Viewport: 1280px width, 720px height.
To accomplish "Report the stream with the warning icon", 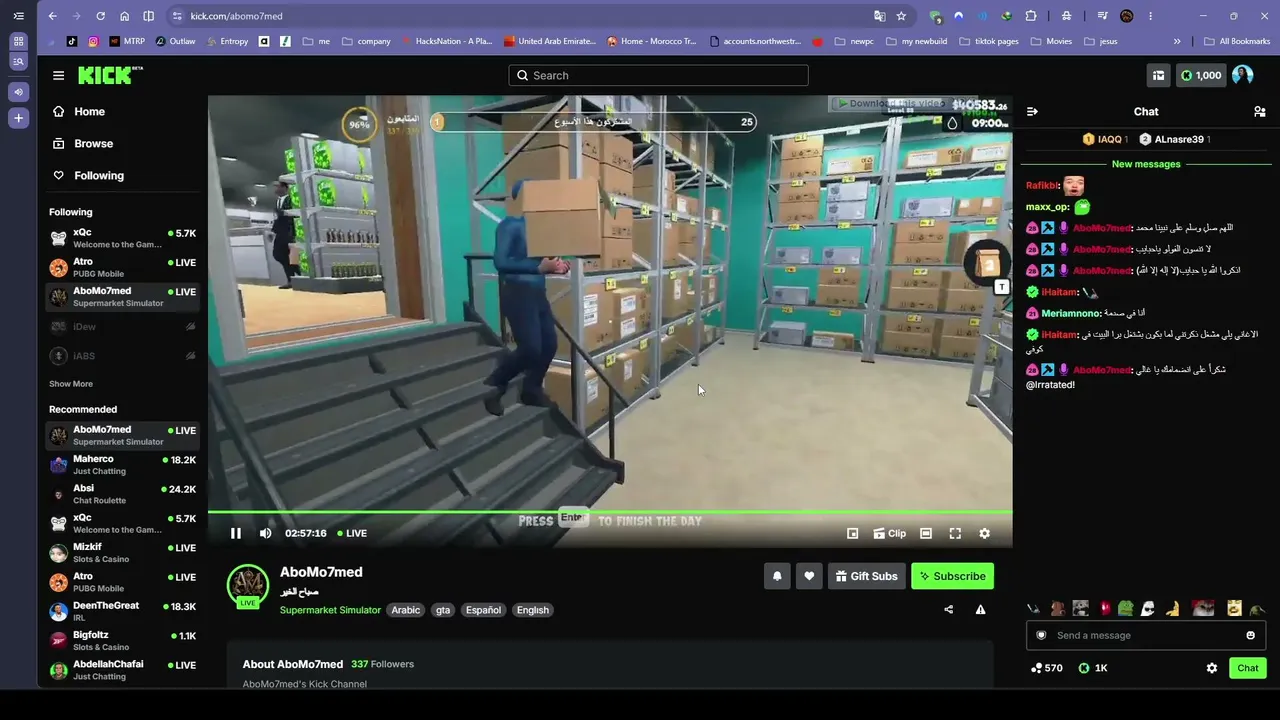I will coord(980,609).
